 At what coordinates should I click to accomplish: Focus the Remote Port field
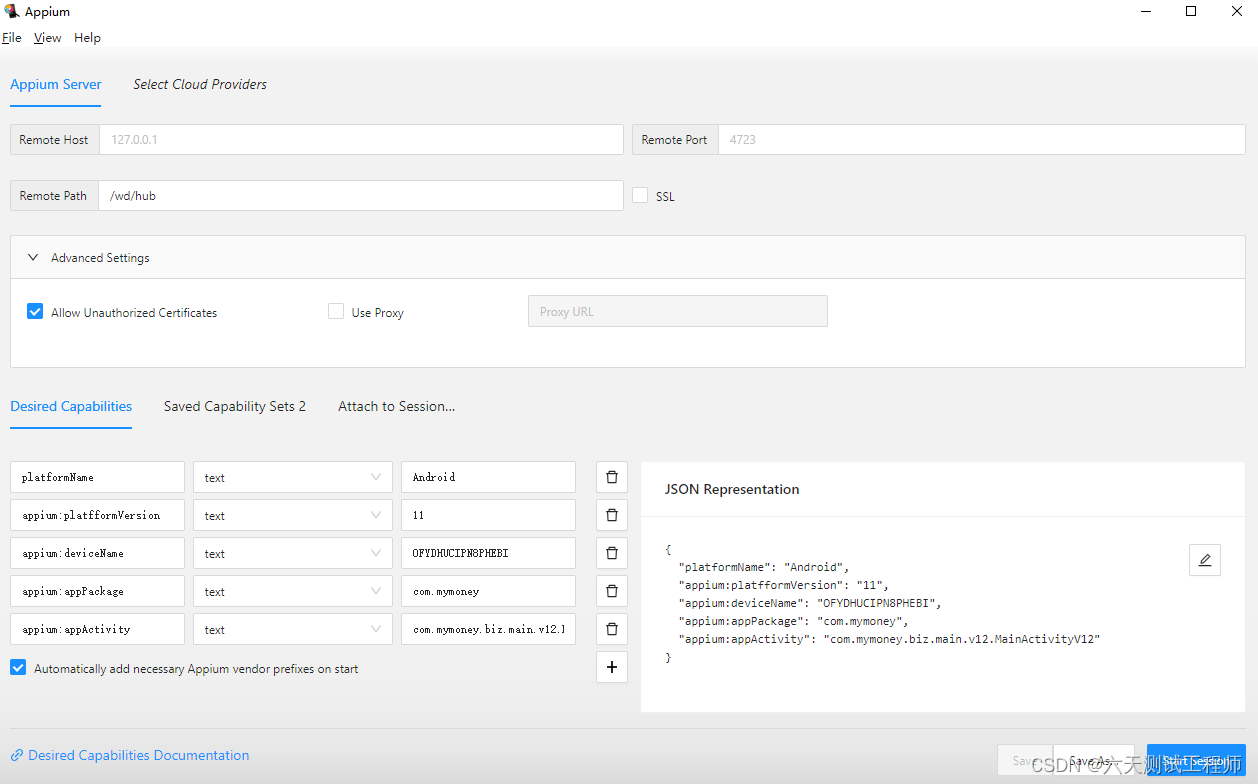981,140
